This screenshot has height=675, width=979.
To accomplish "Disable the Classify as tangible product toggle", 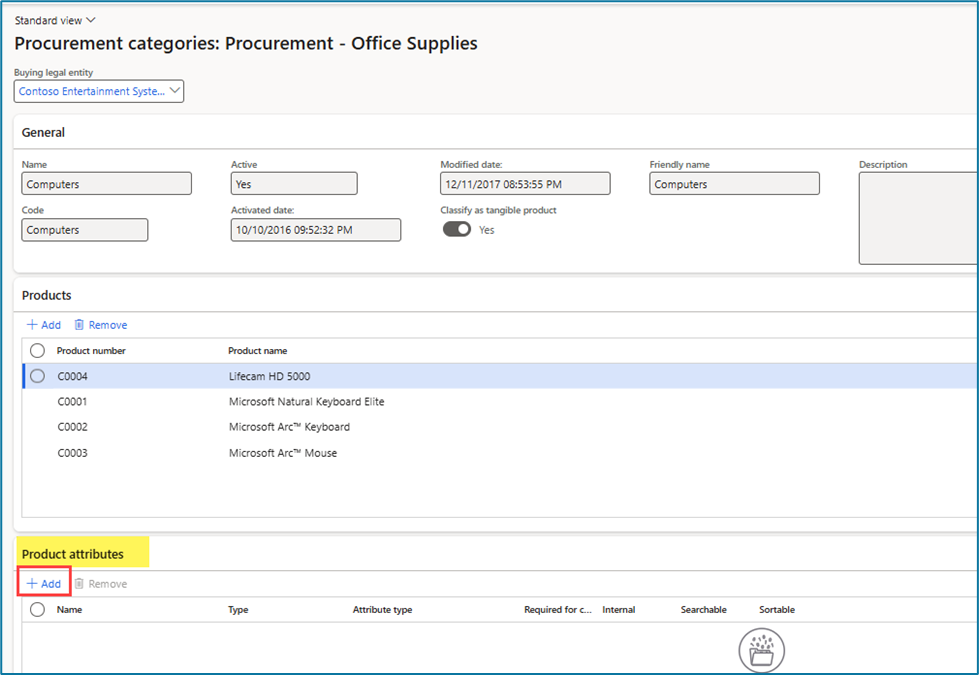I will pyautogui.click(x=456, y=228).
